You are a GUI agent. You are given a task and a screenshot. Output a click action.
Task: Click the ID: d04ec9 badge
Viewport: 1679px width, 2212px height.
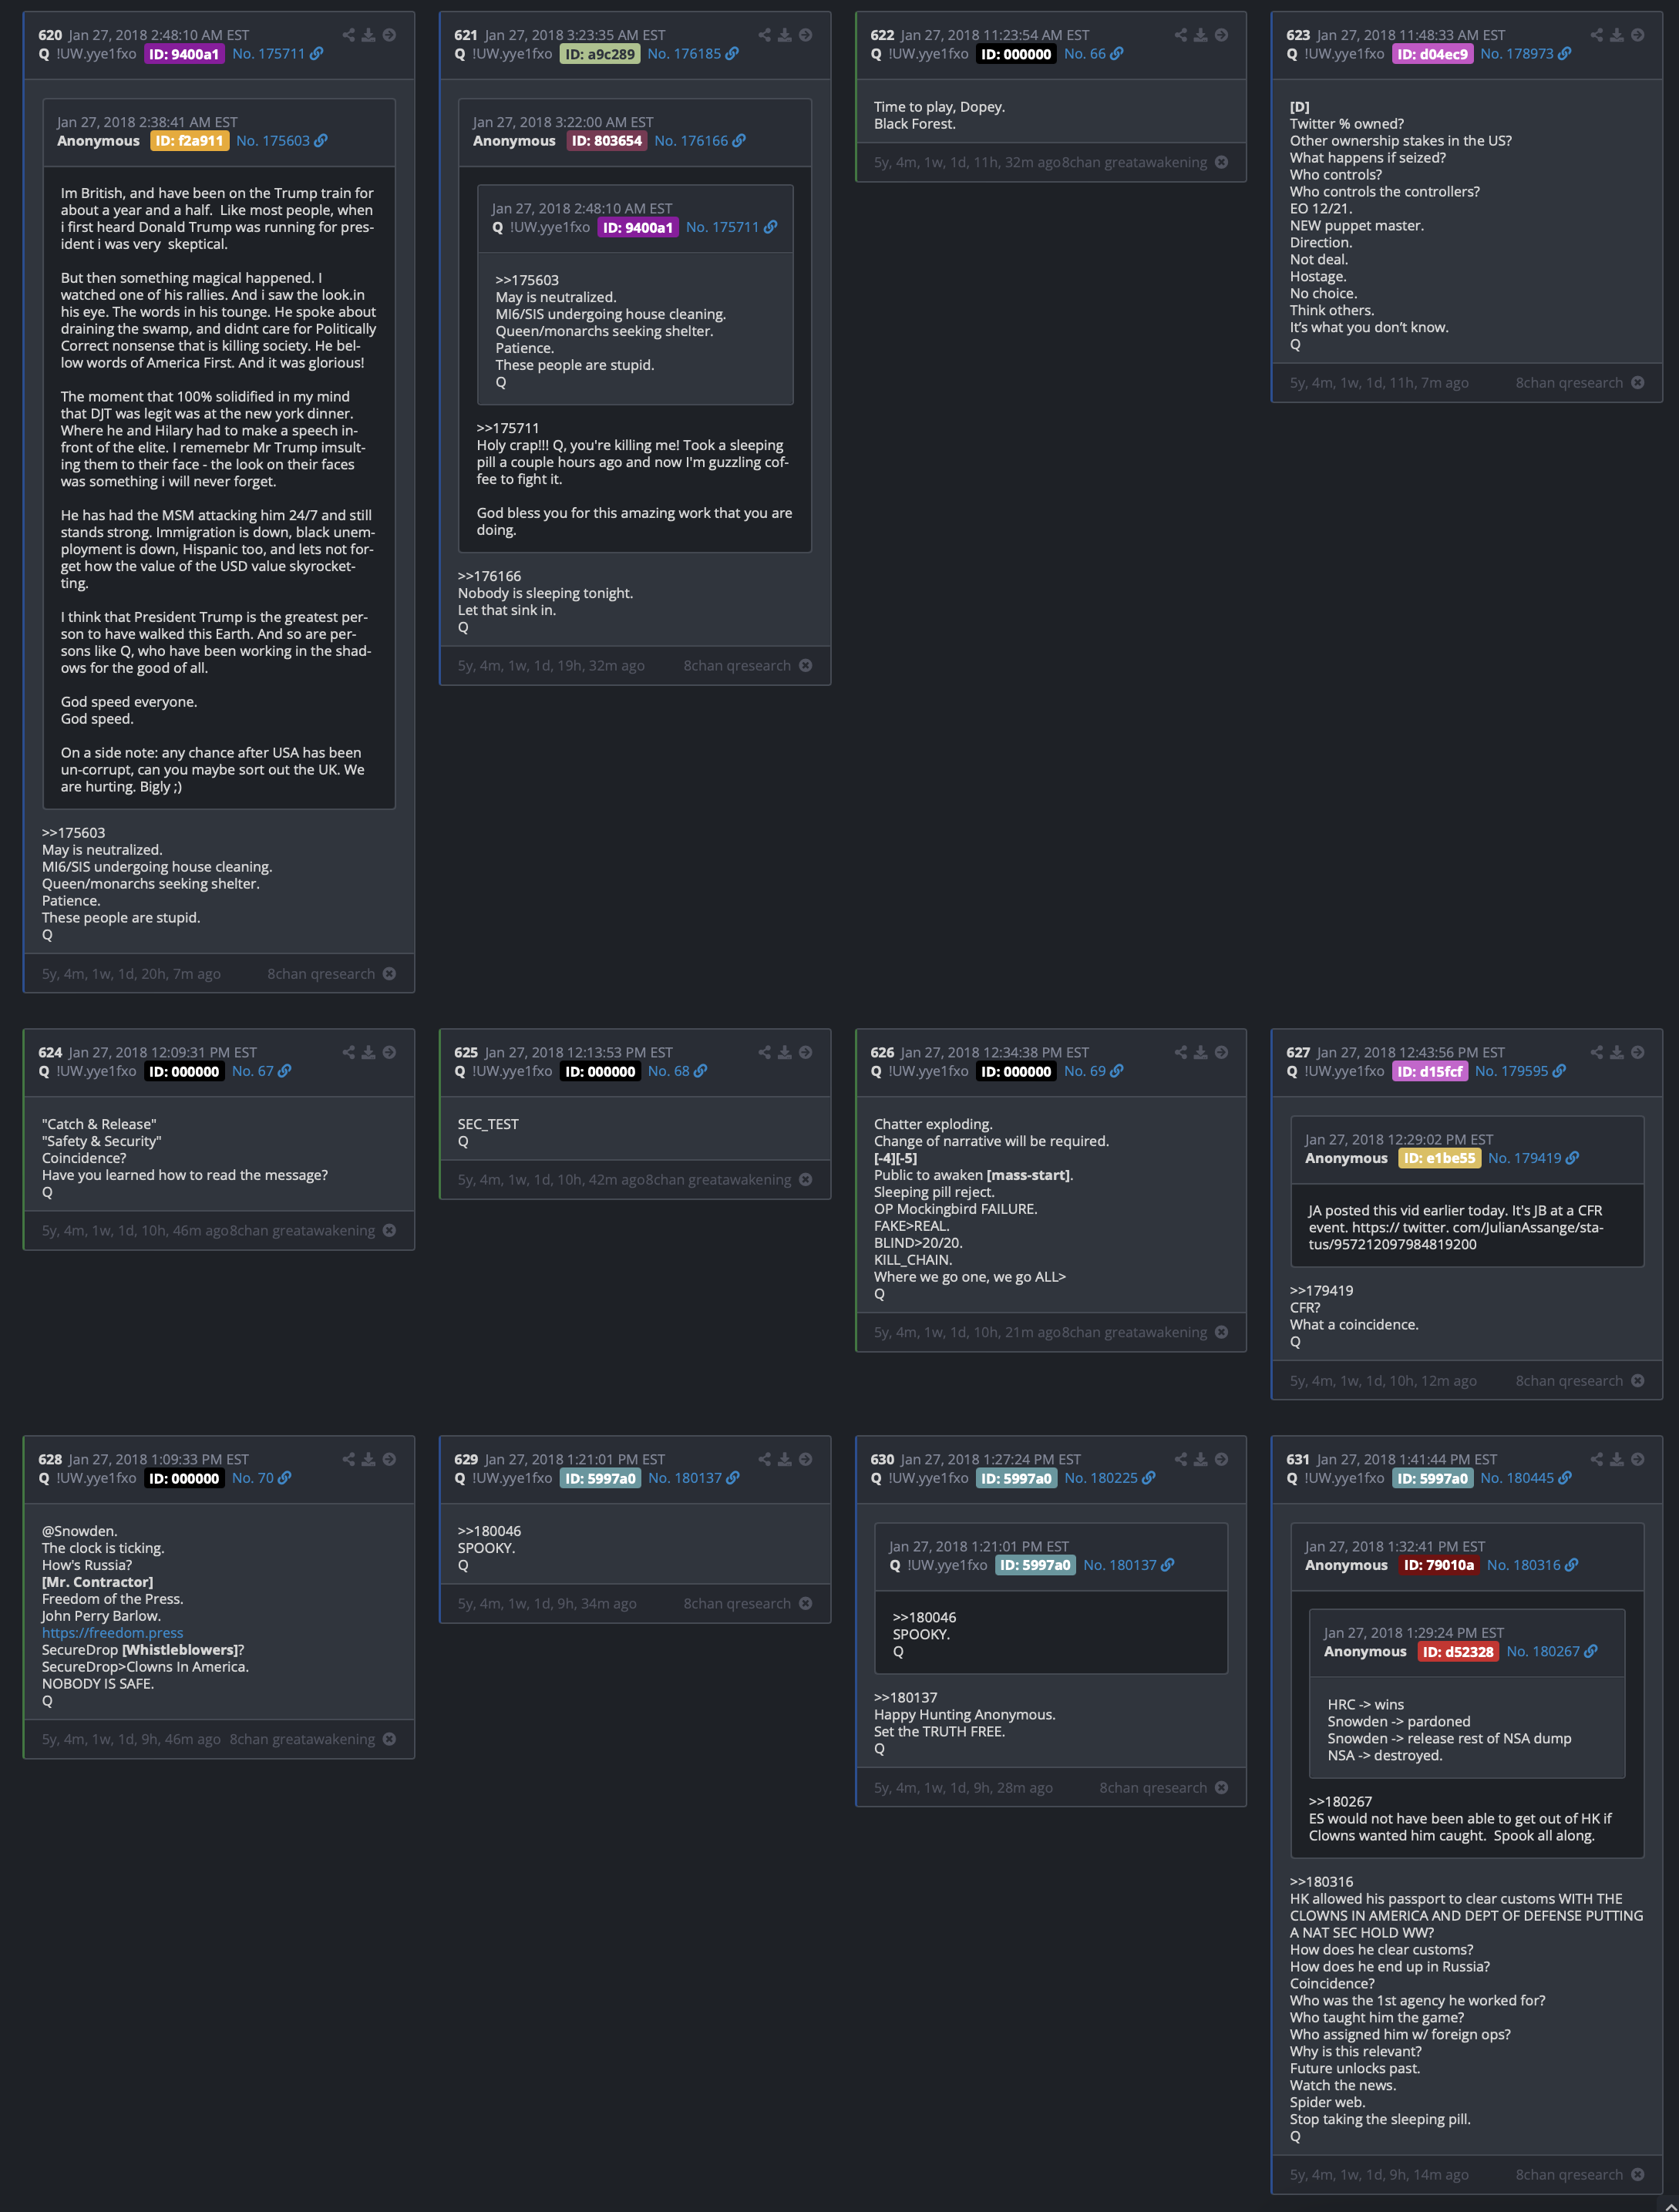[1432, 54]
